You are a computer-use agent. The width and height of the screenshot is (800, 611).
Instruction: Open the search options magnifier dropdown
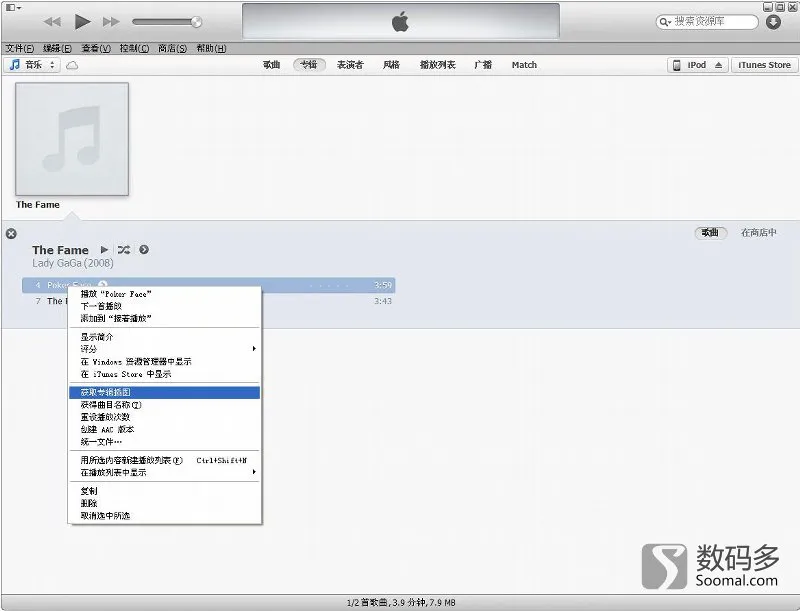[665, 22]
